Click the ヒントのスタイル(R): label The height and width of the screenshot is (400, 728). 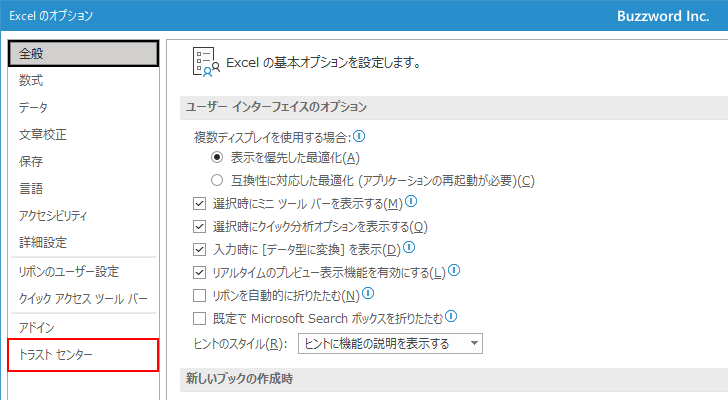pos(240,344)
